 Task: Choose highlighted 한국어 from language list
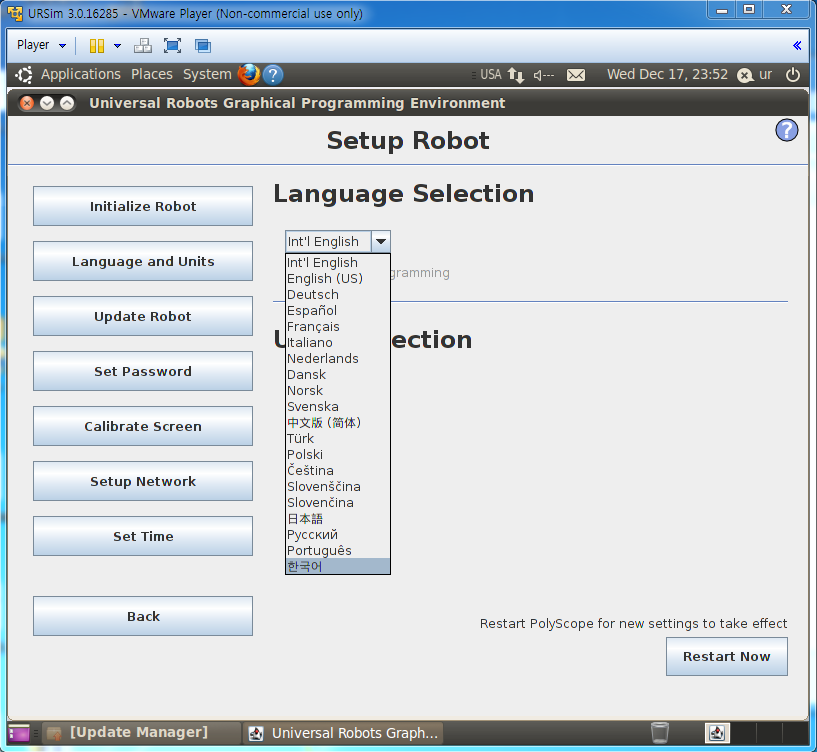tap(338, 566)
